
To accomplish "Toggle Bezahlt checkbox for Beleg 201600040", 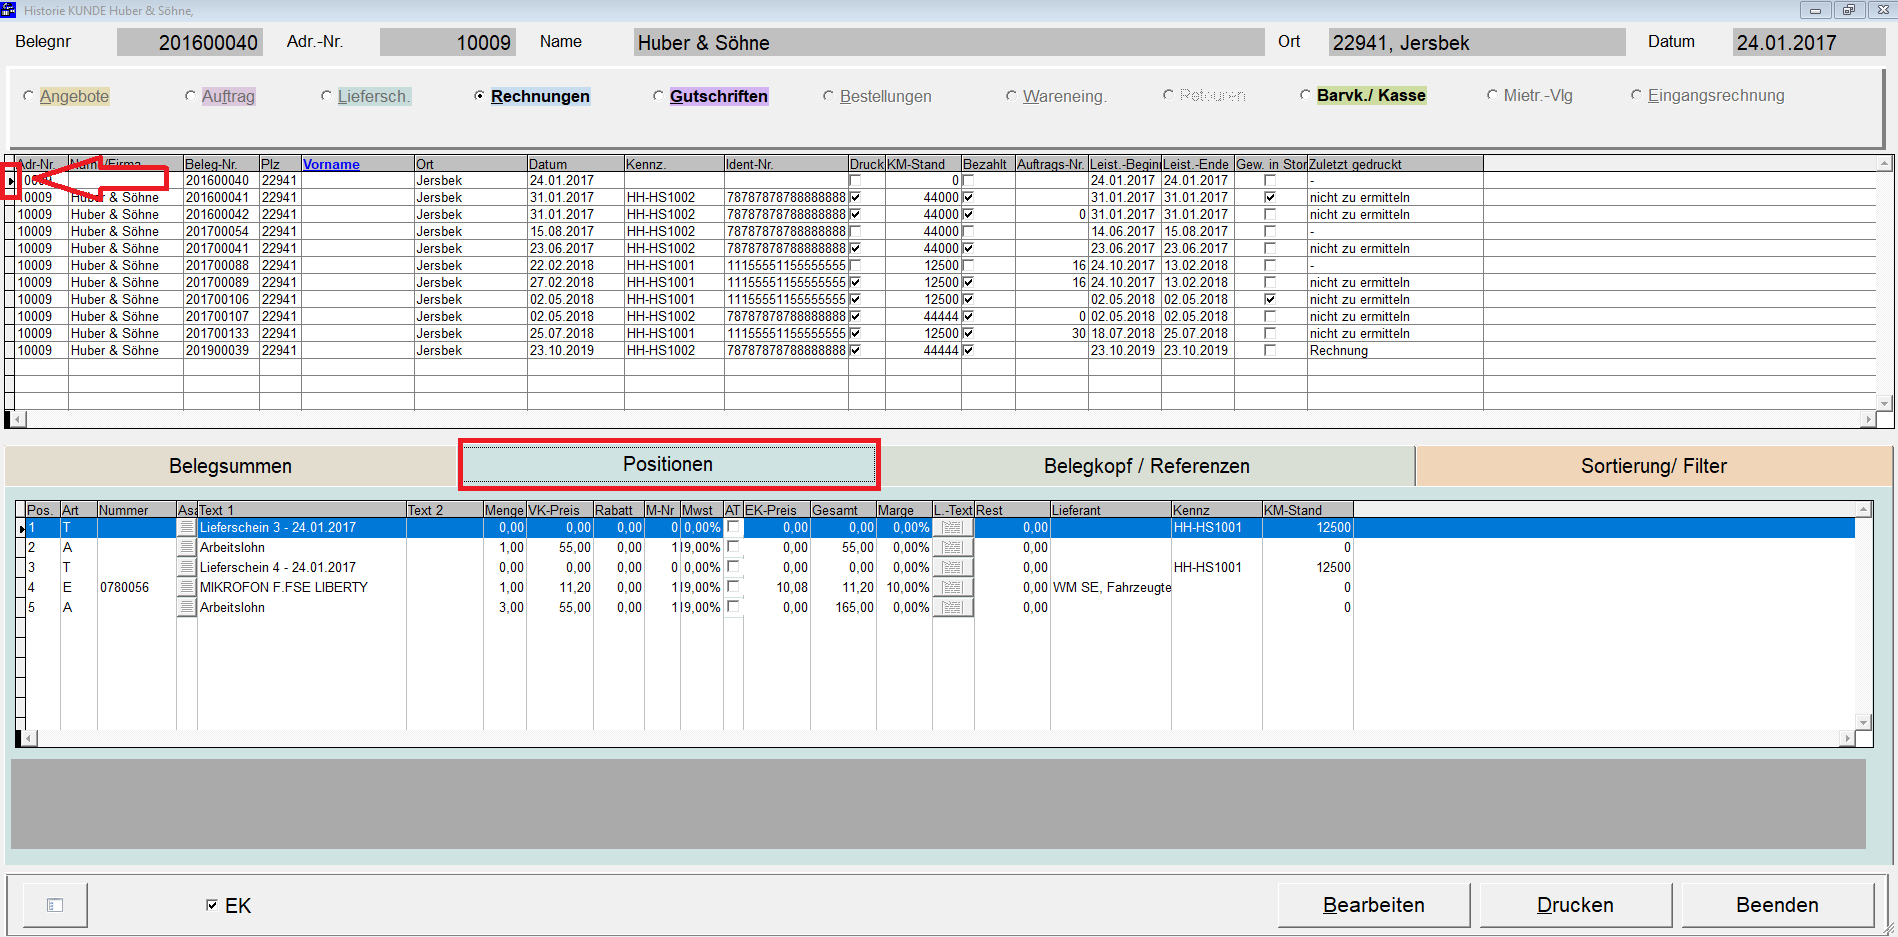I will coord(968,180).
